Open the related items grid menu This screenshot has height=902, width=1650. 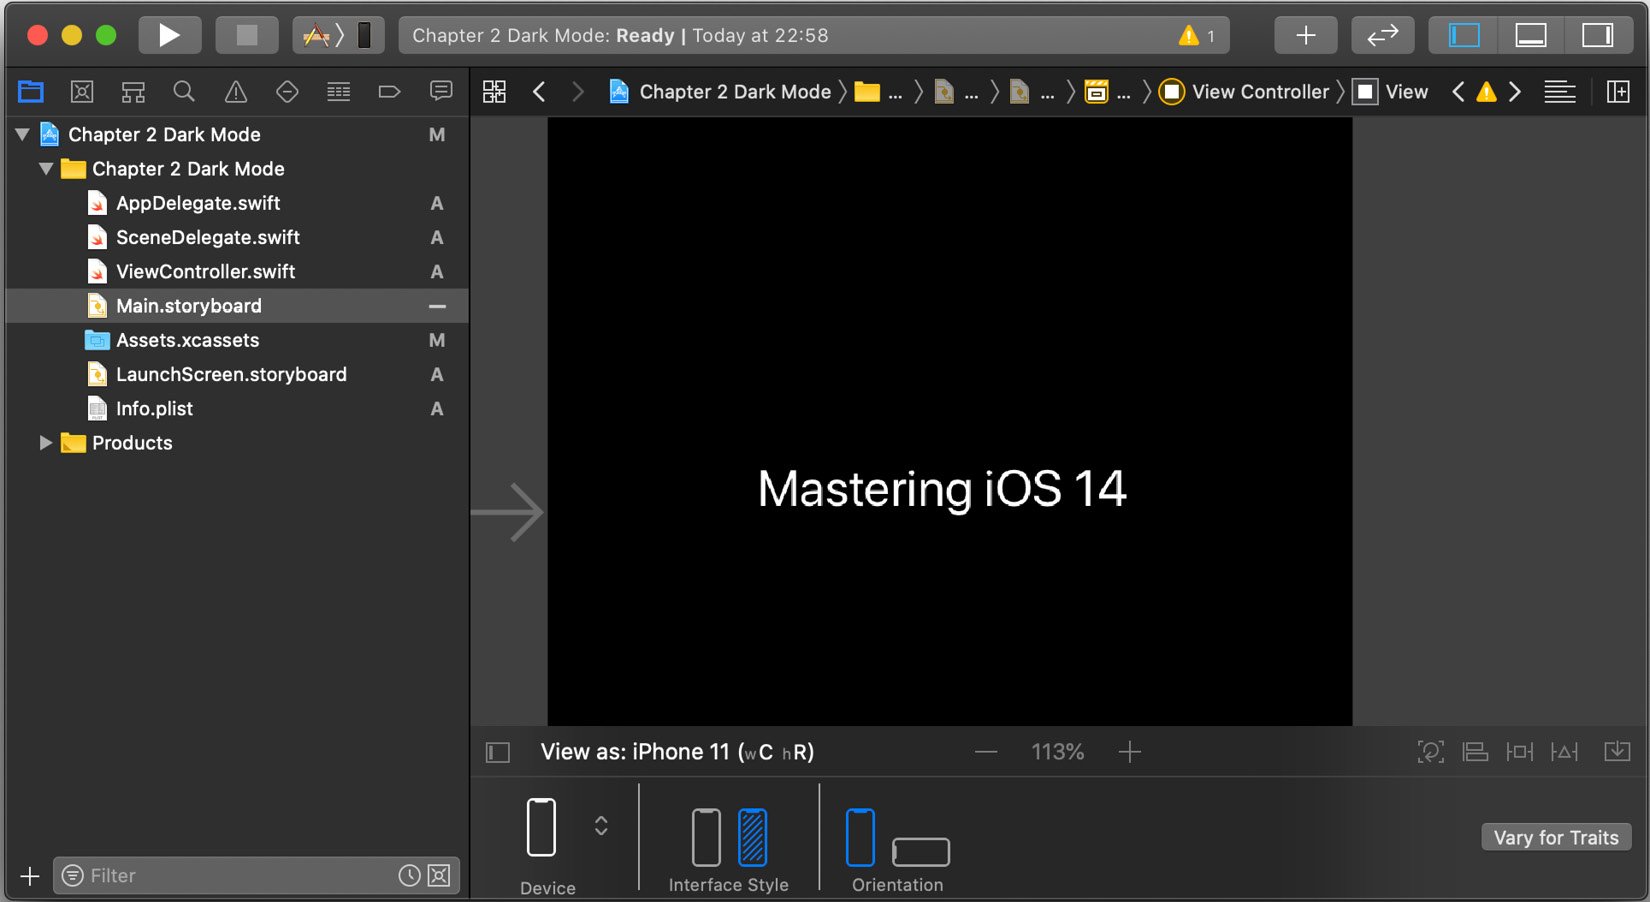click(494, 92)
